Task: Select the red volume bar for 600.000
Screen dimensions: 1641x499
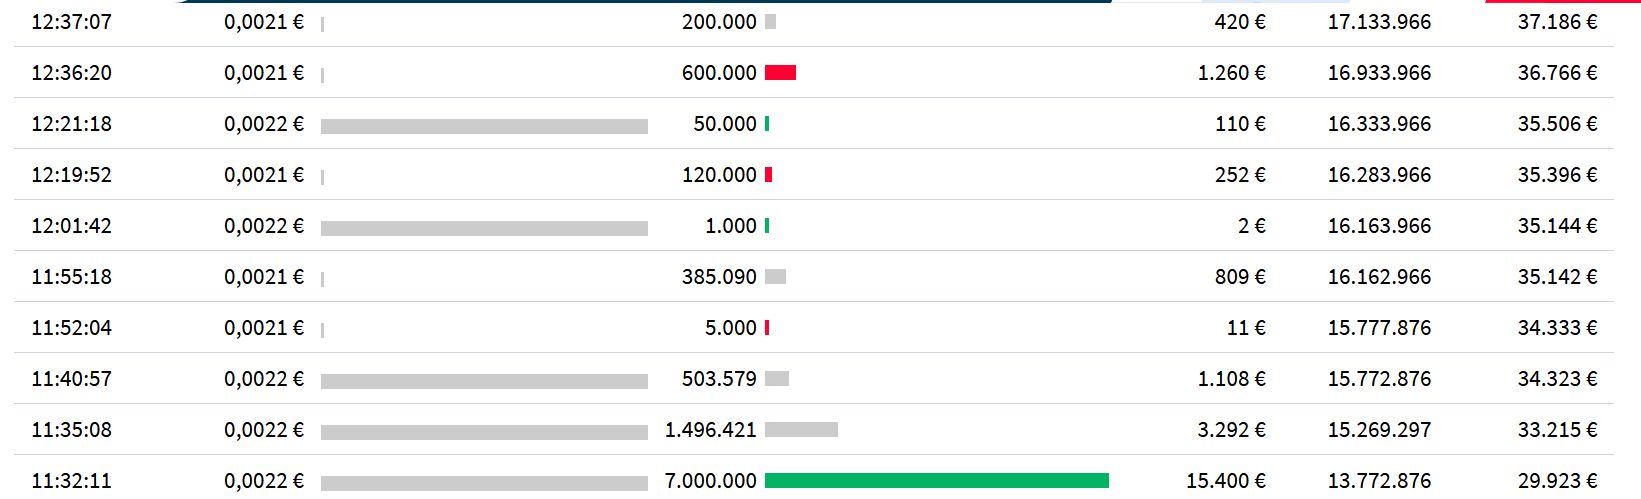Action: pos(780,73)
